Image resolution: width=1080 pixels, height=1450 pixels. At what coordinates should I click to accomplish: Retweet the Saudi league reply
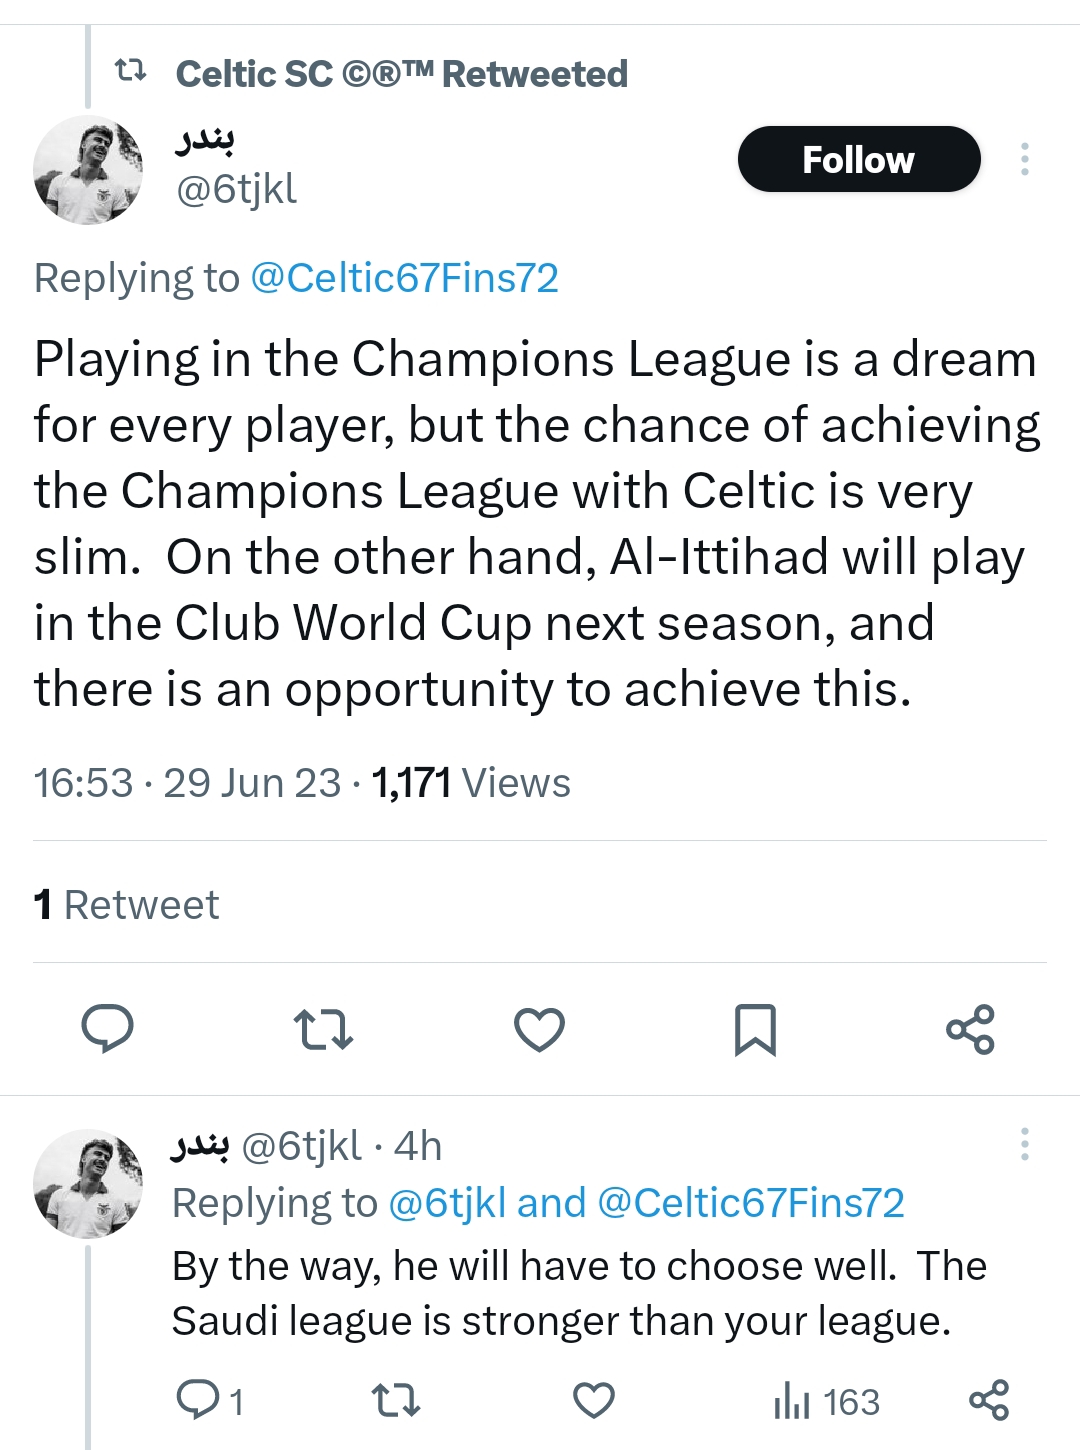point(396,1401)
